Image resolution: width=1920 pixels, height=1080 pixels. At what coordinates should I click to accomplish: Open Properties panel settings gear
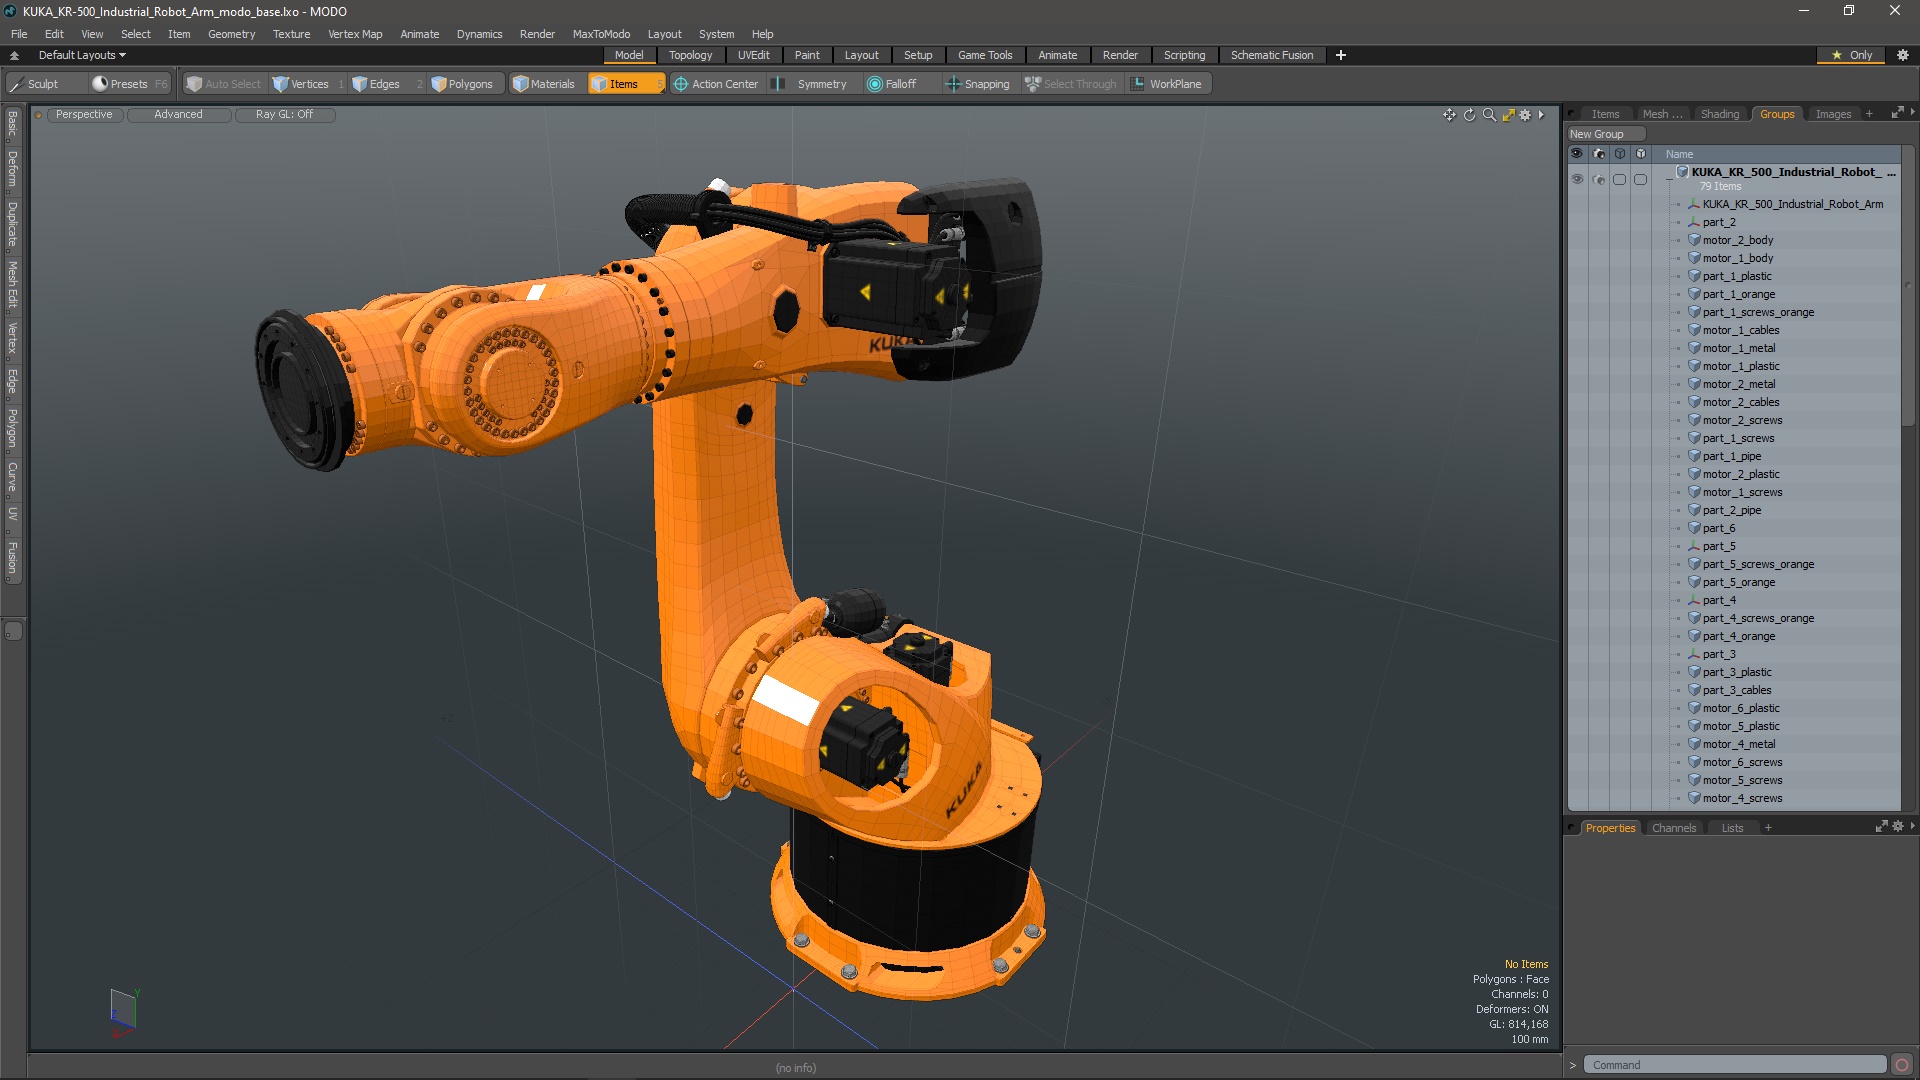point(1898,827)
